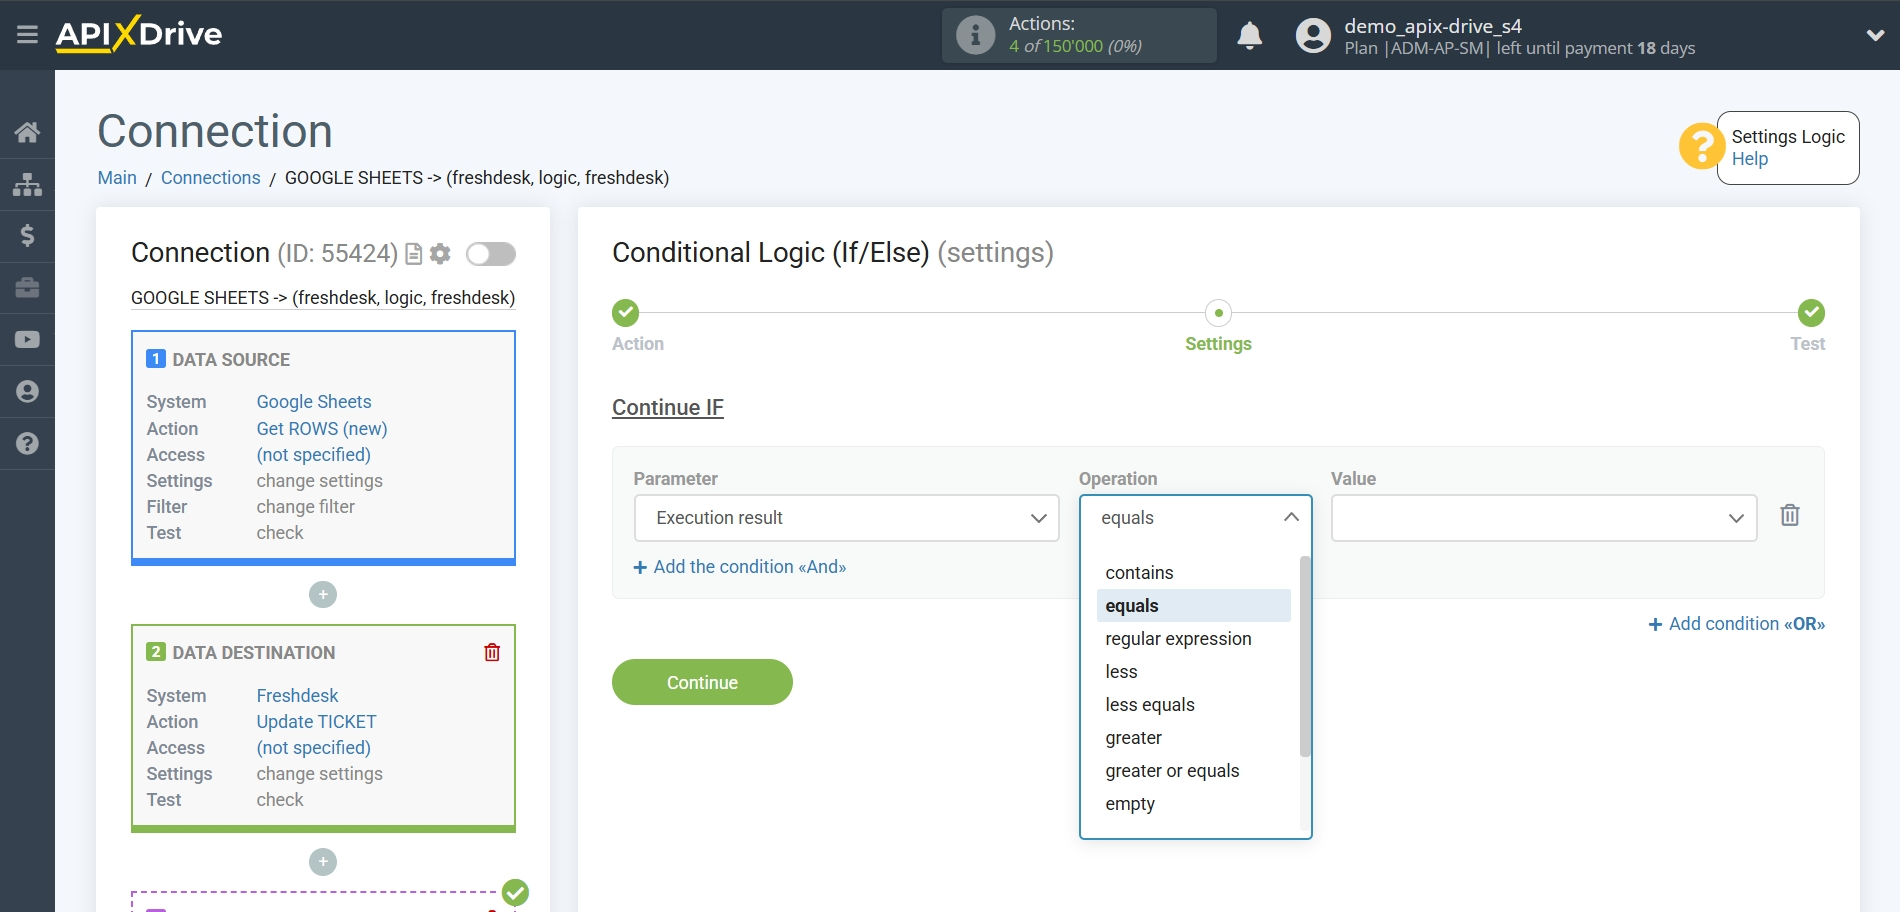Viewport: 1900px width, 912px height.
Task: Select greater operation
Action: [1194, 738]
